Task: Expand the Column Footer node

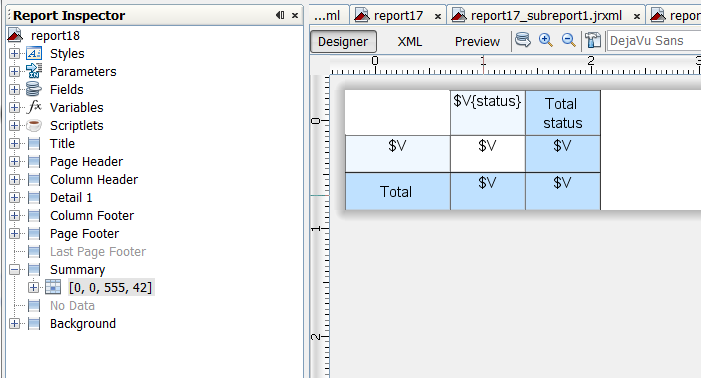Action: pyautogui.click(x=14, y=215)
